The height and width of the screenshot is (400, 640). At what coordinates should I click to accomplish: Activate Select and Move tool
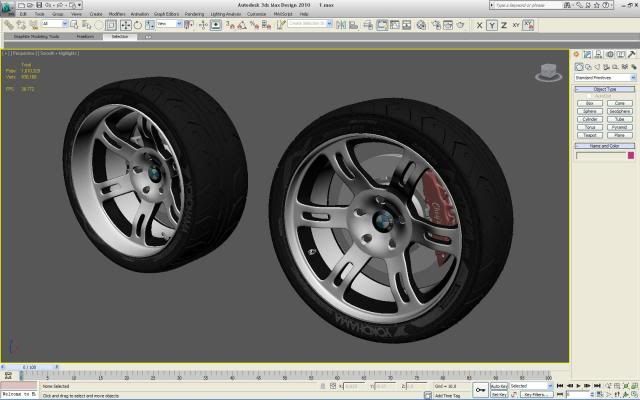point(126,25)
